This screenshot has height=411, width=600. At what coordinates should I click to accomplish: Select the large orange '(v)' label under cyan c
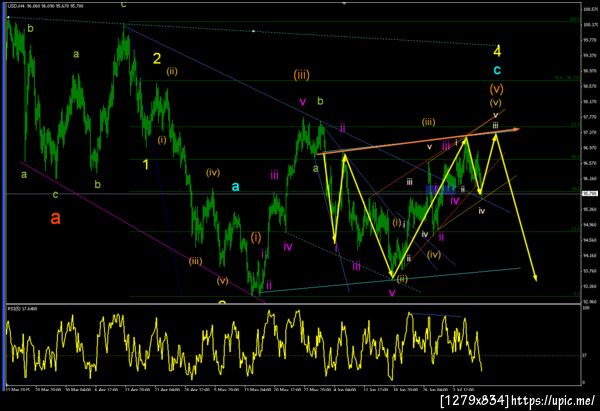[x=496, y=89]
